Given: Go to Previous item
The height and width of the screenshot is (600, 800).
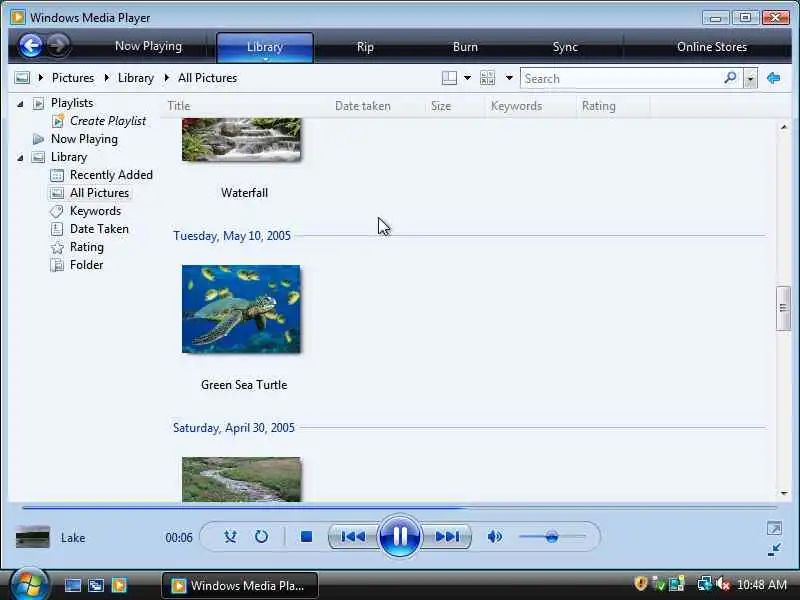Looking at the screenshot, I should 353,537.
